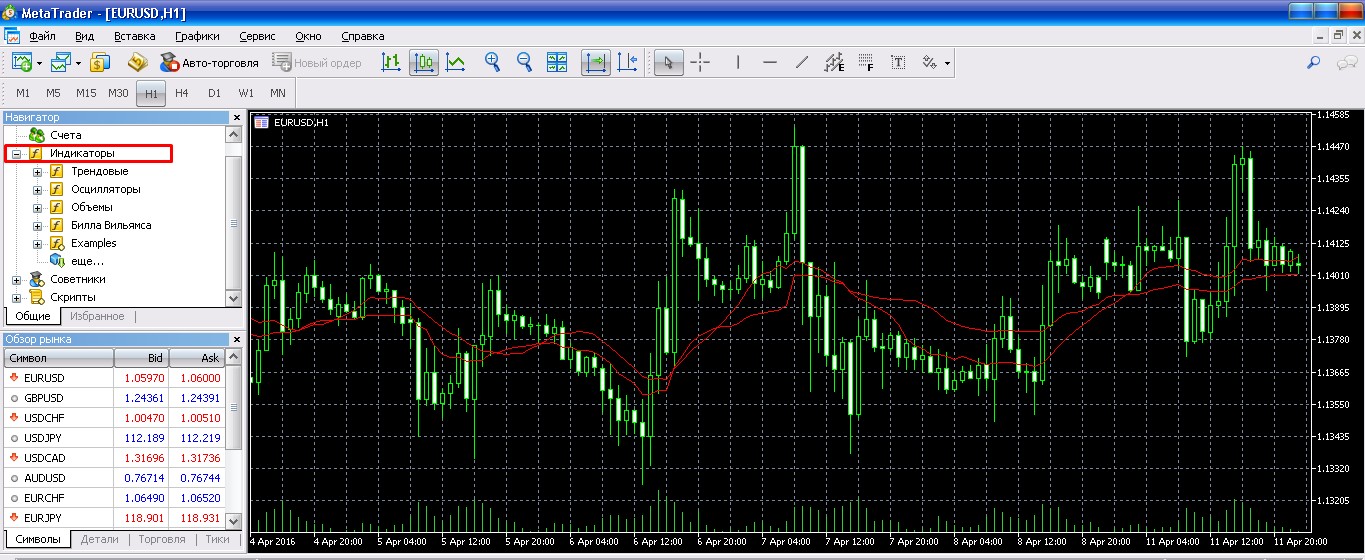Viewport: 1365px width, 560px height.
Task: Open the chat bubbles icon
Action: [x=1346, y=63]
